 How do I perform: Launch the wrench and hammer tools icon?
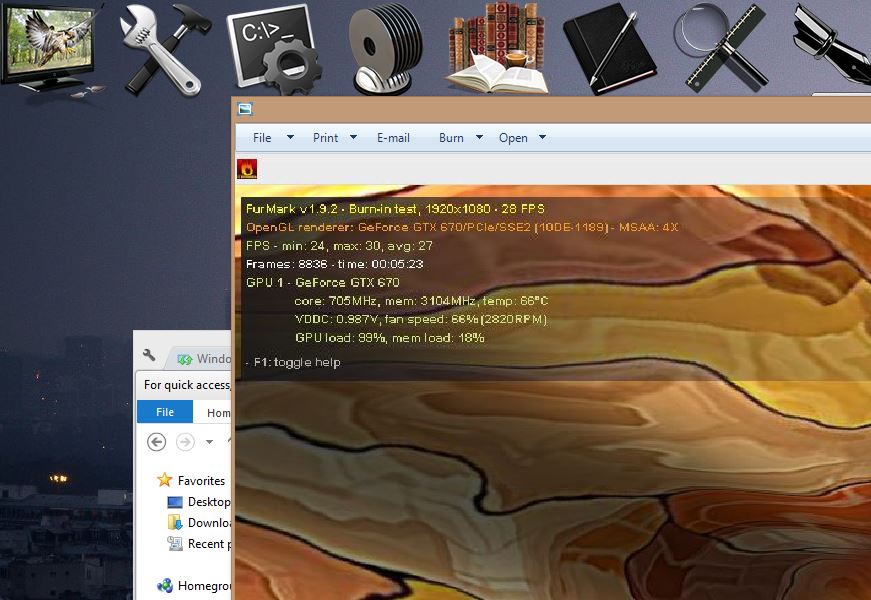[x=165, y=49]
